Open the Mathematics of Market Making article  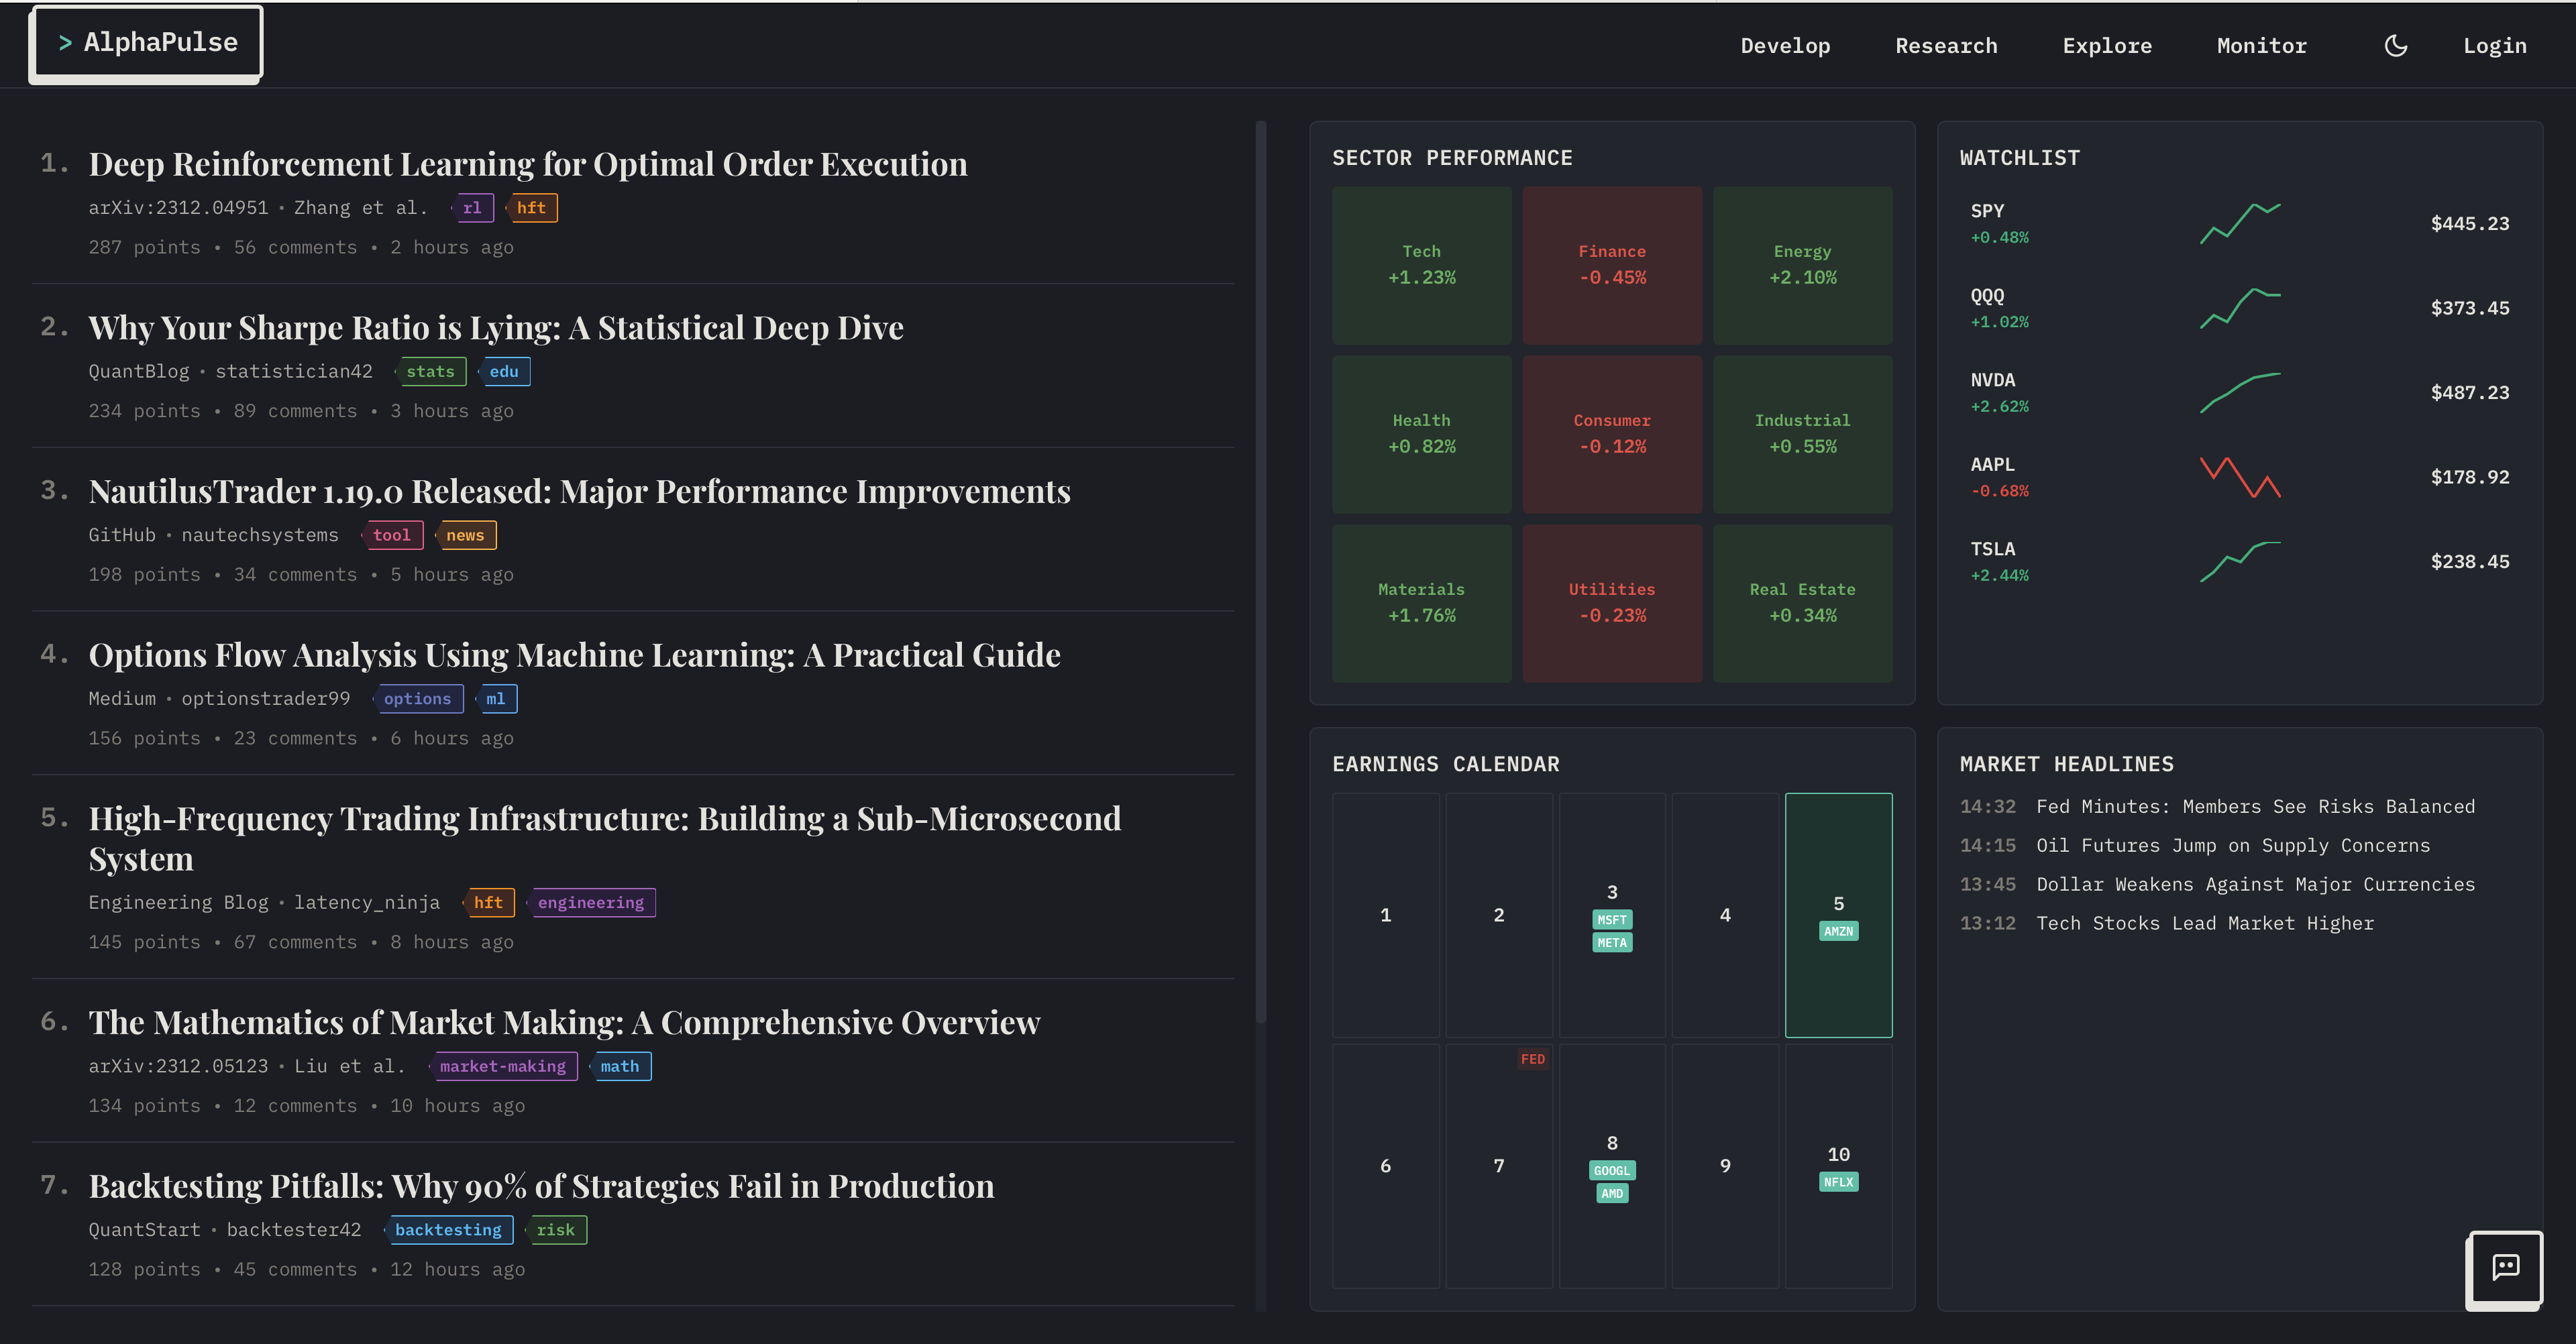(x=564, y=1022)
